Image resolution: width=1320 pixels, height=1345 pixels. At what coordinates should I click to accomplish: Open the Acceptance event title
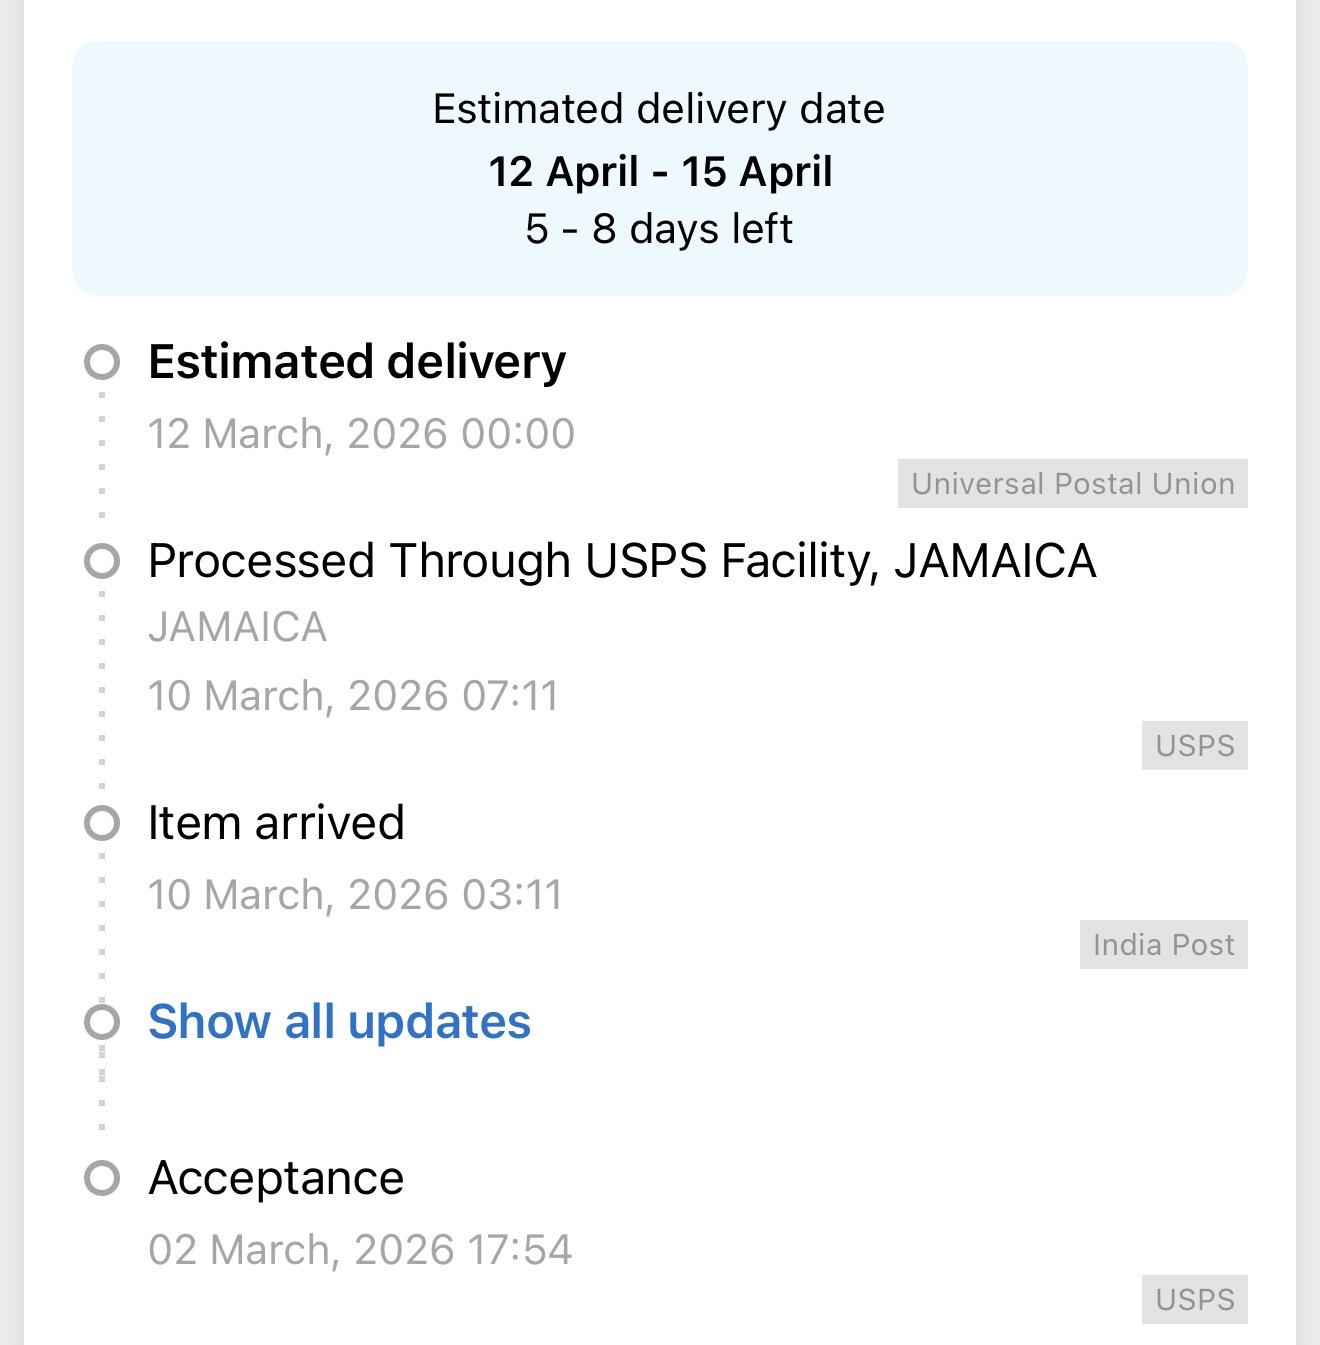(x=276, y=1178)
